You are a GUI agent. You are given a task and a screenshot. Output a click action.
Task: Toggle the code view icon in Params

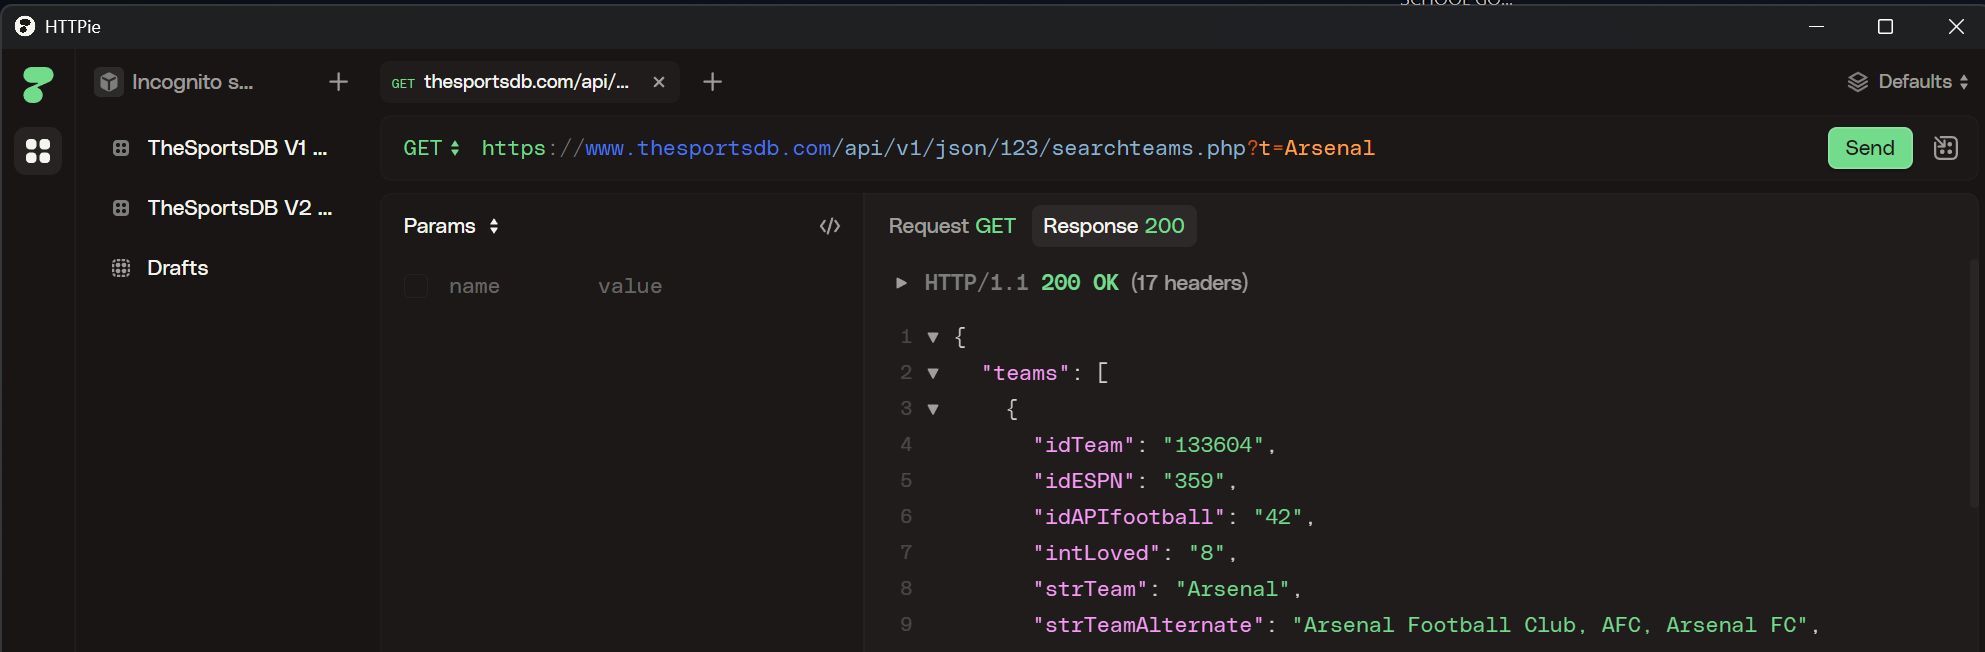(x=829, y=226)
